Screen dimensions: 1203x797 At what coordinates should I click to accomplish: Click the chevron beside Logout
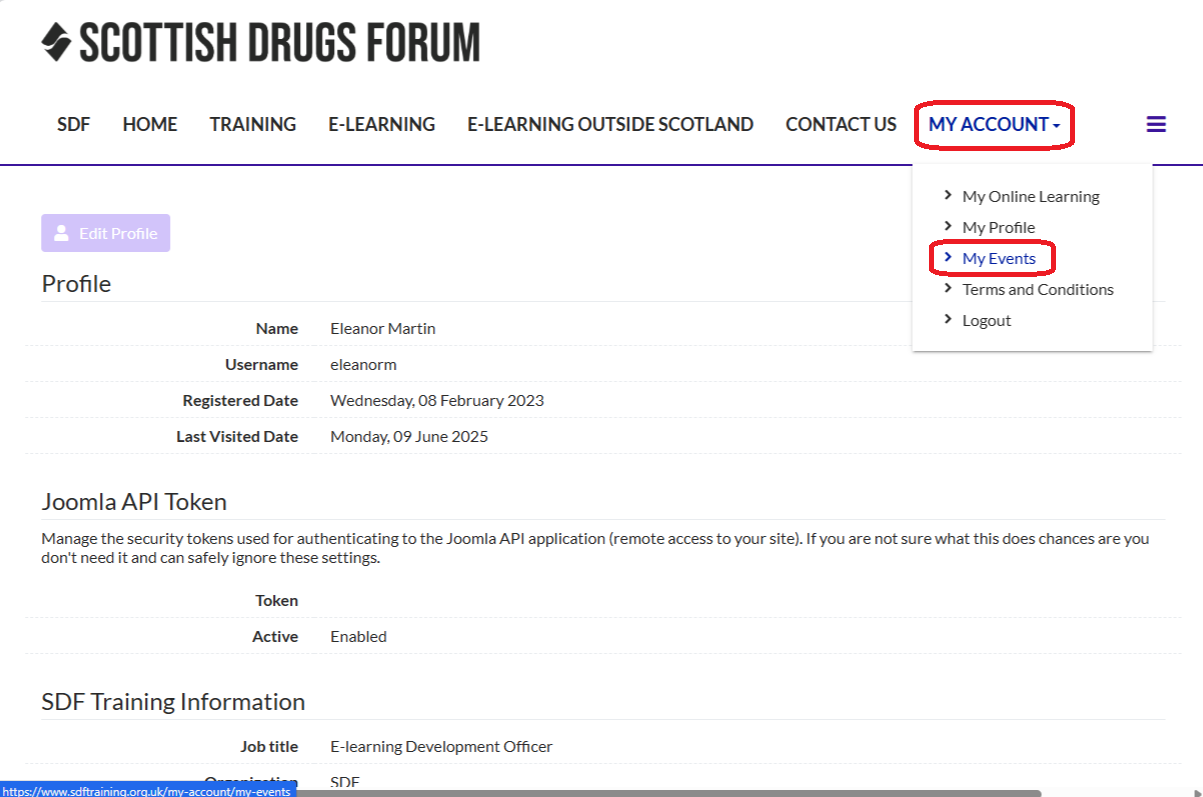[948, 320]
